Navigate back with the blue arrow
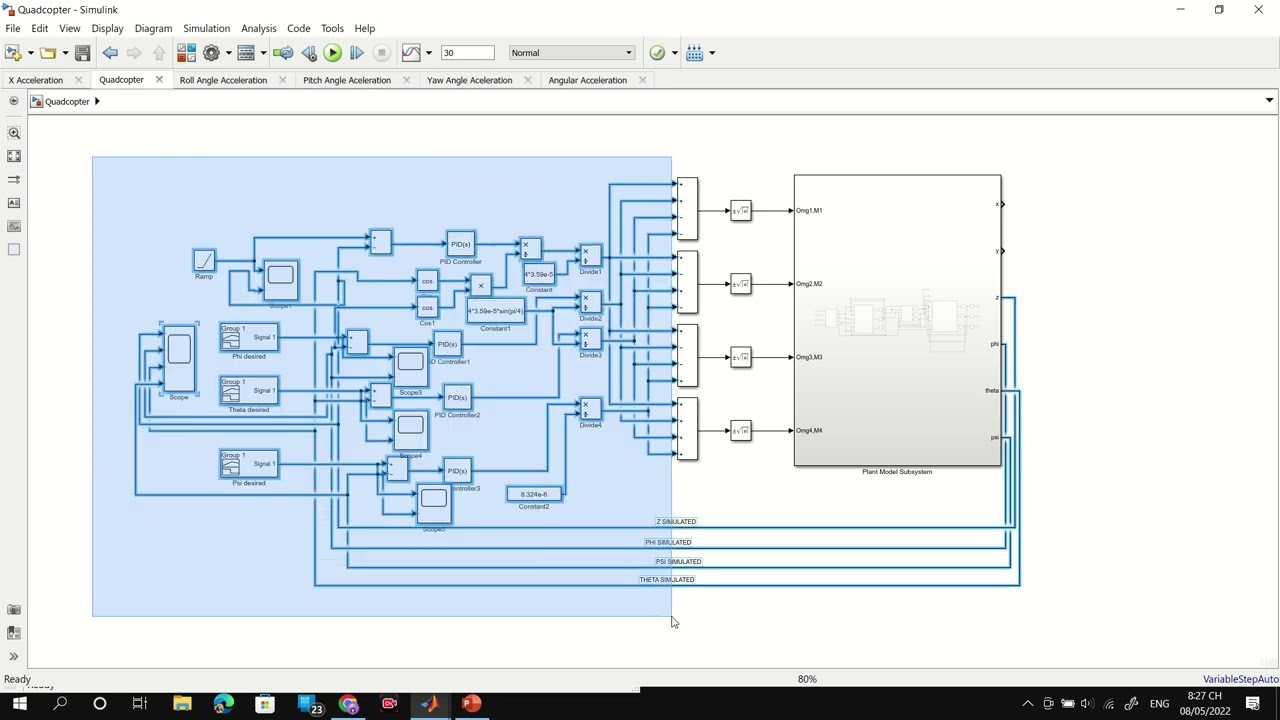The image size is (1280, 720). coord(110,53)
